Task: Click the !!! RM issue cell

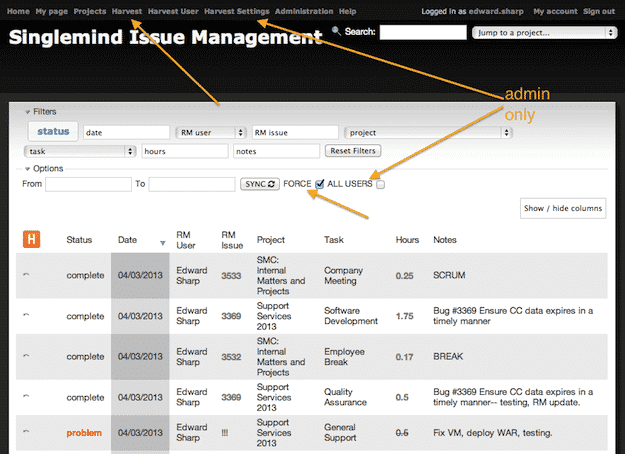Action: click(x=225, y=433)
